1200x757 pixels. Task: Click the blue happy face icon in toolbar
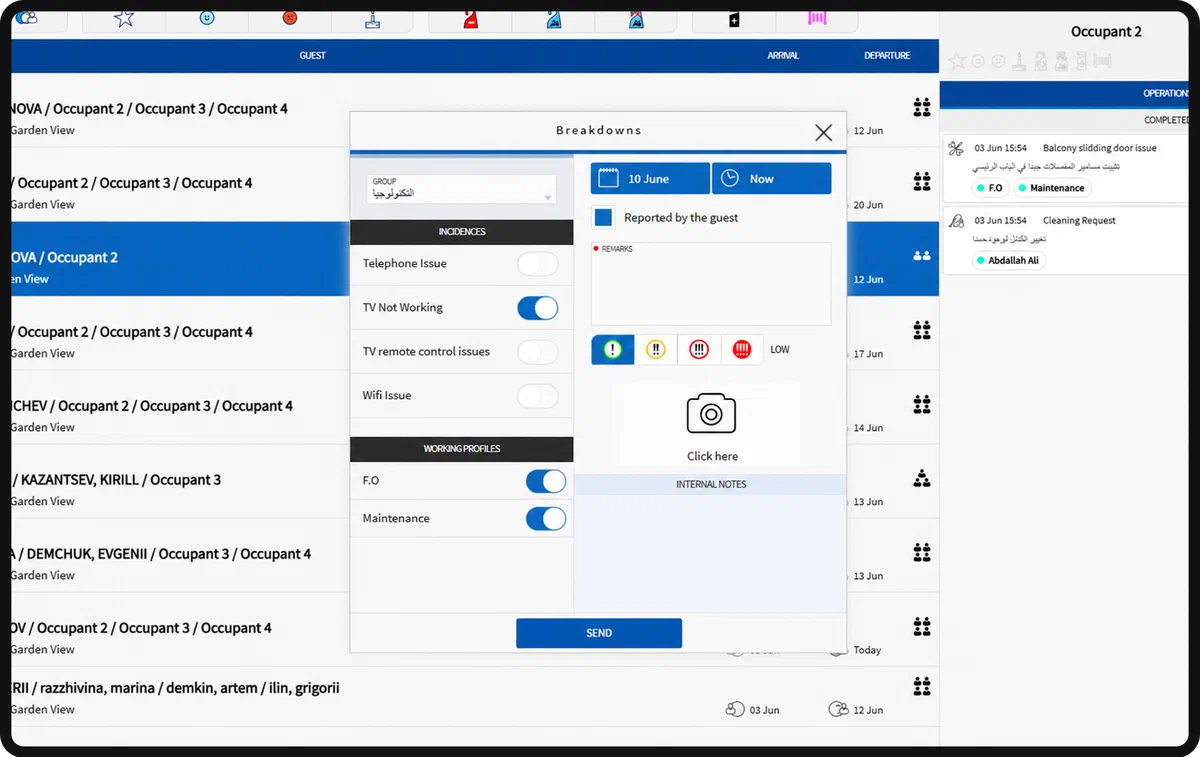point(207,18)
